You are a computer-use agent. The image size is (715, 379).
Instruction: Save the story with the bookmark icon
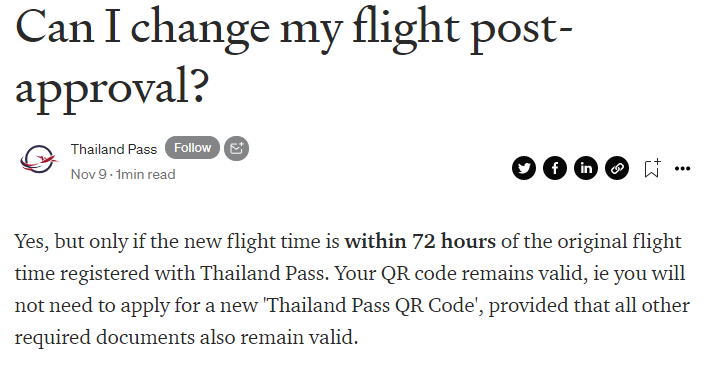click(652, 168)
